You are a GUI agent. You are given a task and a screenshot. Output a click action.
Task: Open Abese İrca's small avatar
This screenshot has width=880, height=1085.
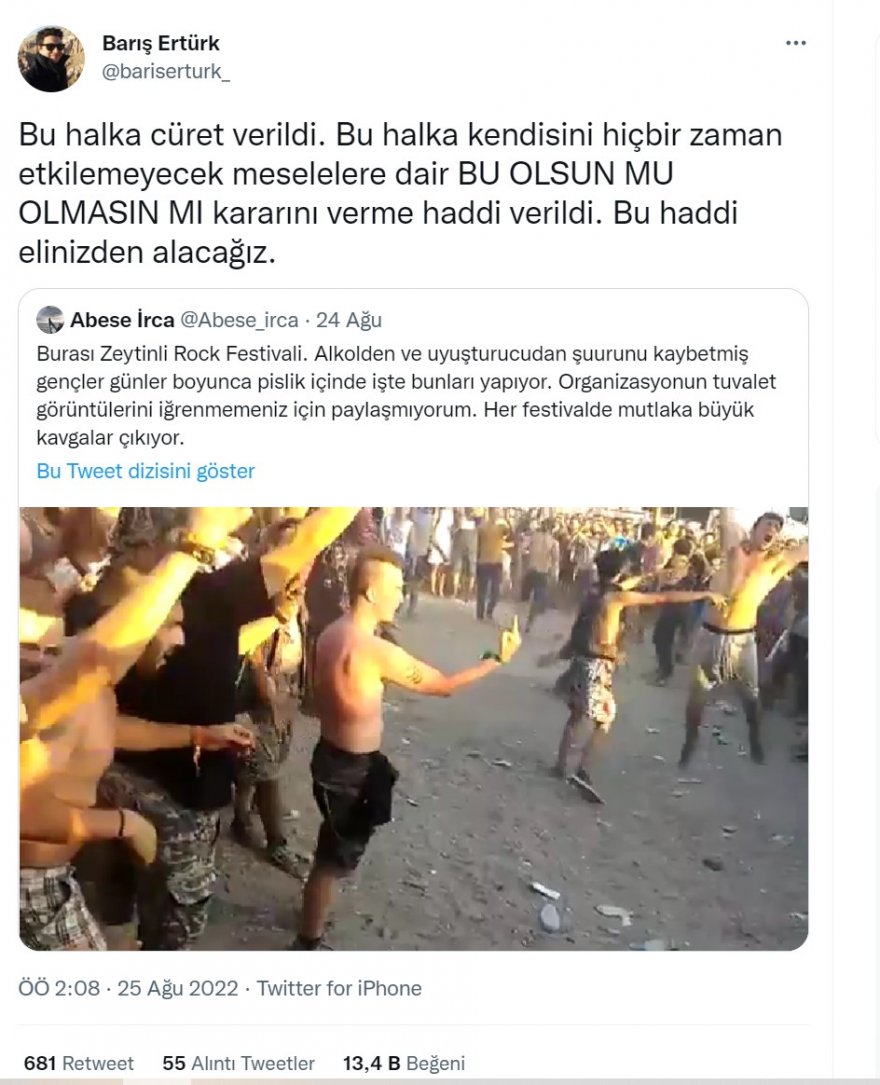click(x=50, y=320)
